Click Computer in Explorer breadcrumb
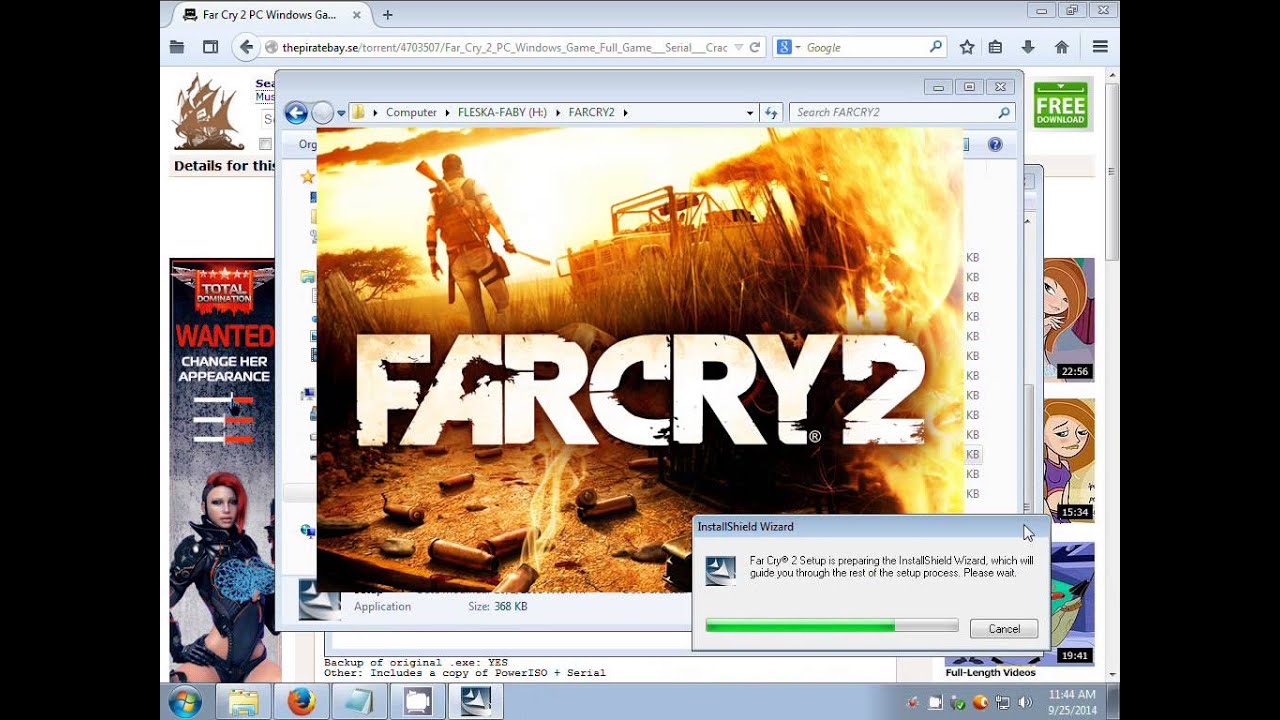 [411, 113]
